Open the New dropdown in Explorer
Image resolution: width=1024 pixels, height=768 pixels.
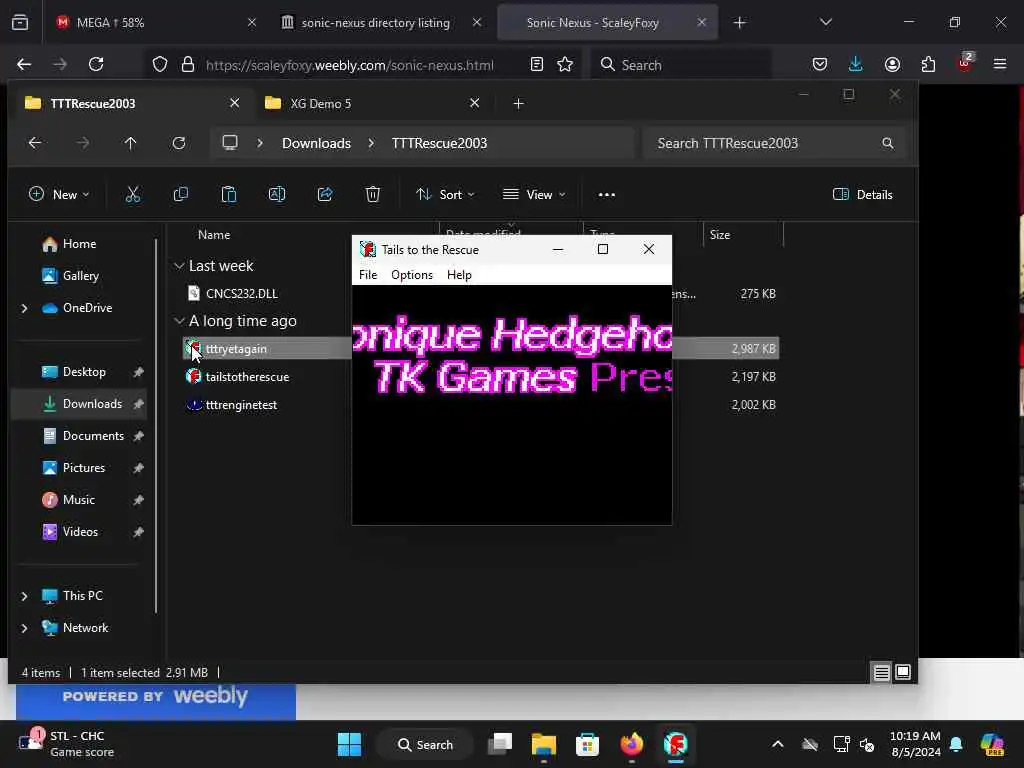point(59,195)
